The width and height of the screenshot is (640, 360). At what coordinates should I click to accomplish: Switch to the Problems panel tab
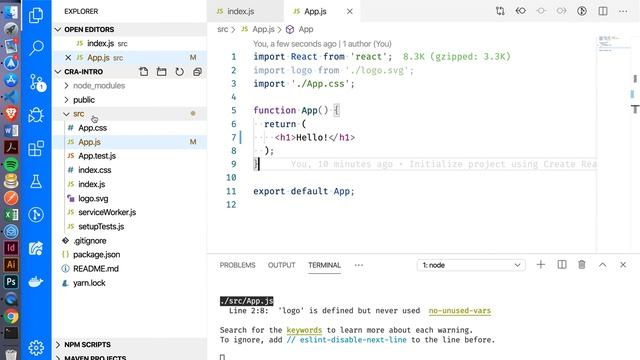[237, 265]
